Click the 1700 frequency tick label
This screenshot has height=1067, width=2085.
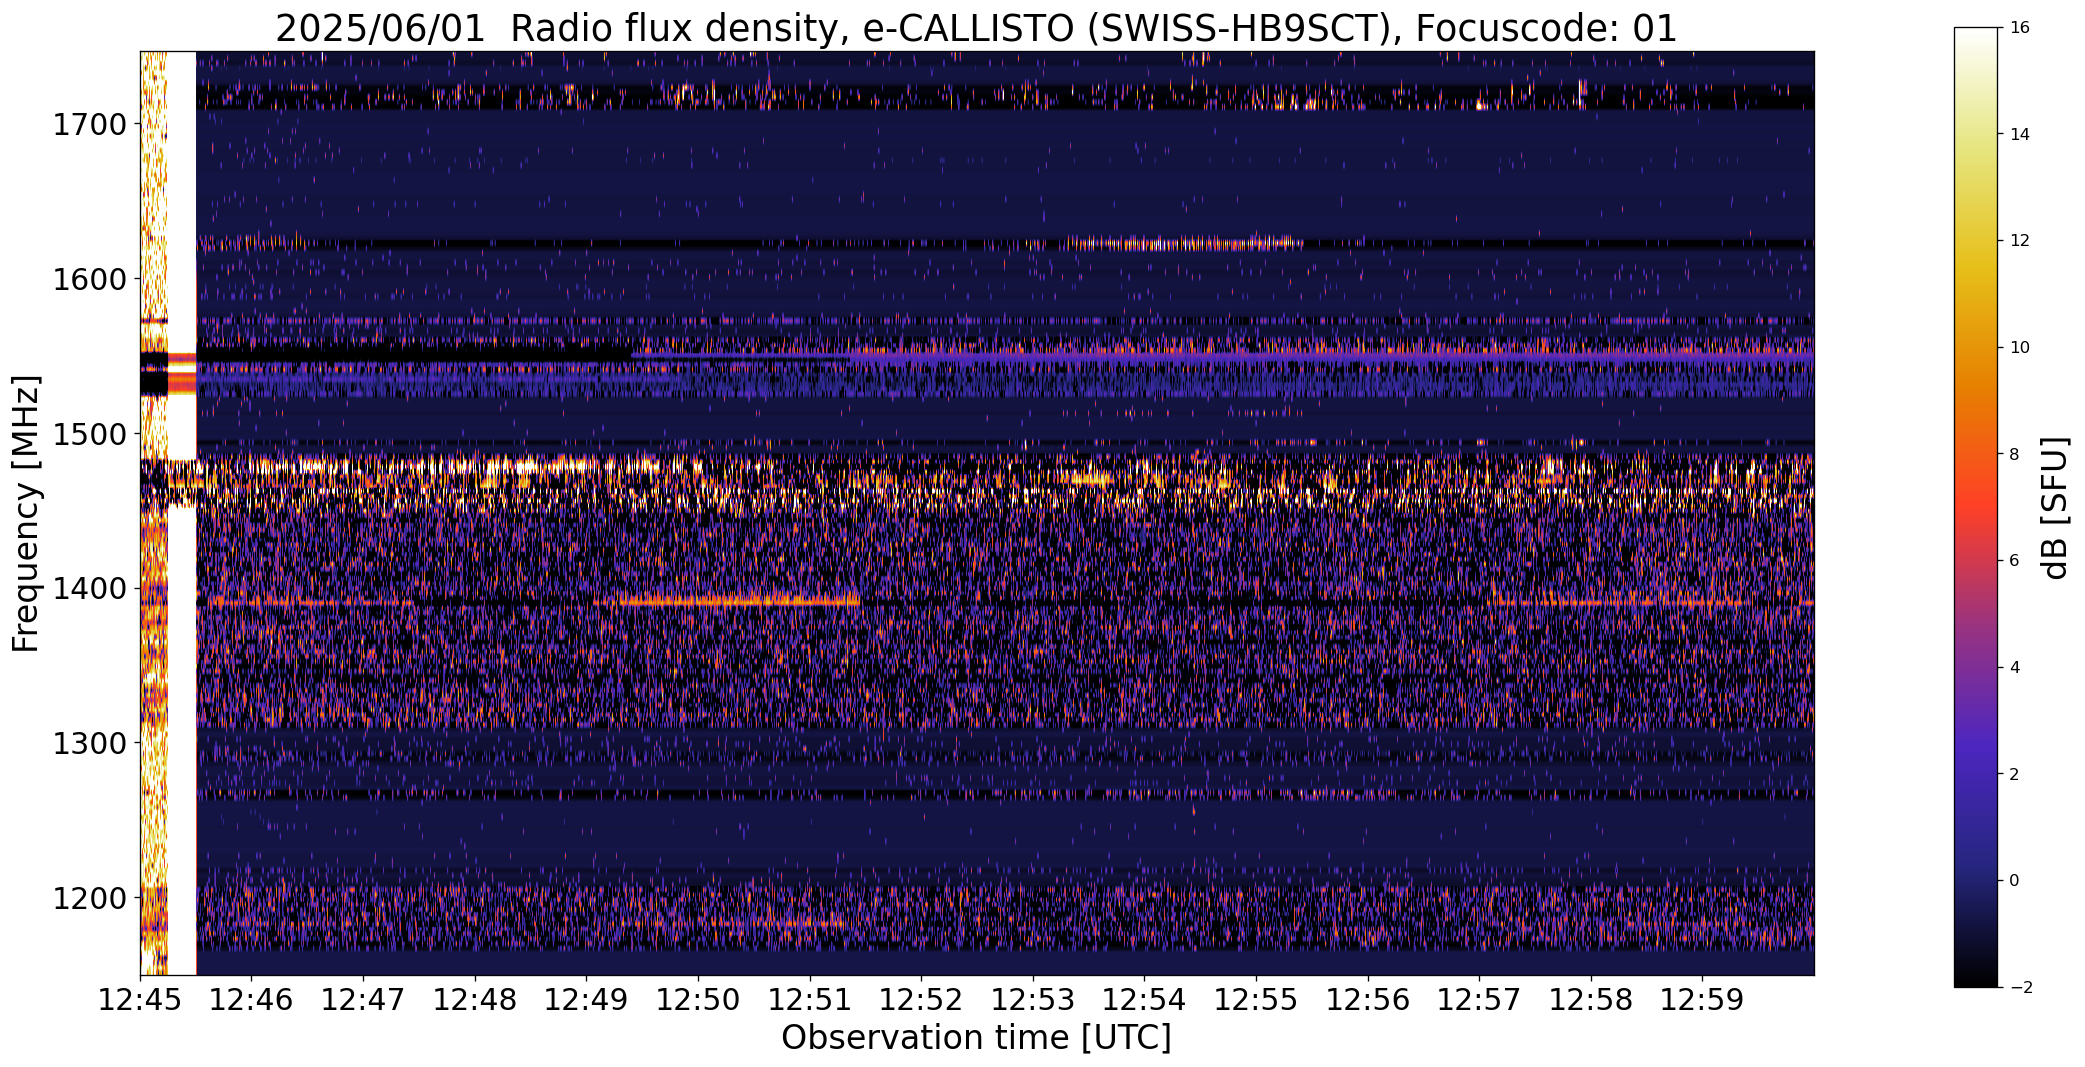[89, 125]
